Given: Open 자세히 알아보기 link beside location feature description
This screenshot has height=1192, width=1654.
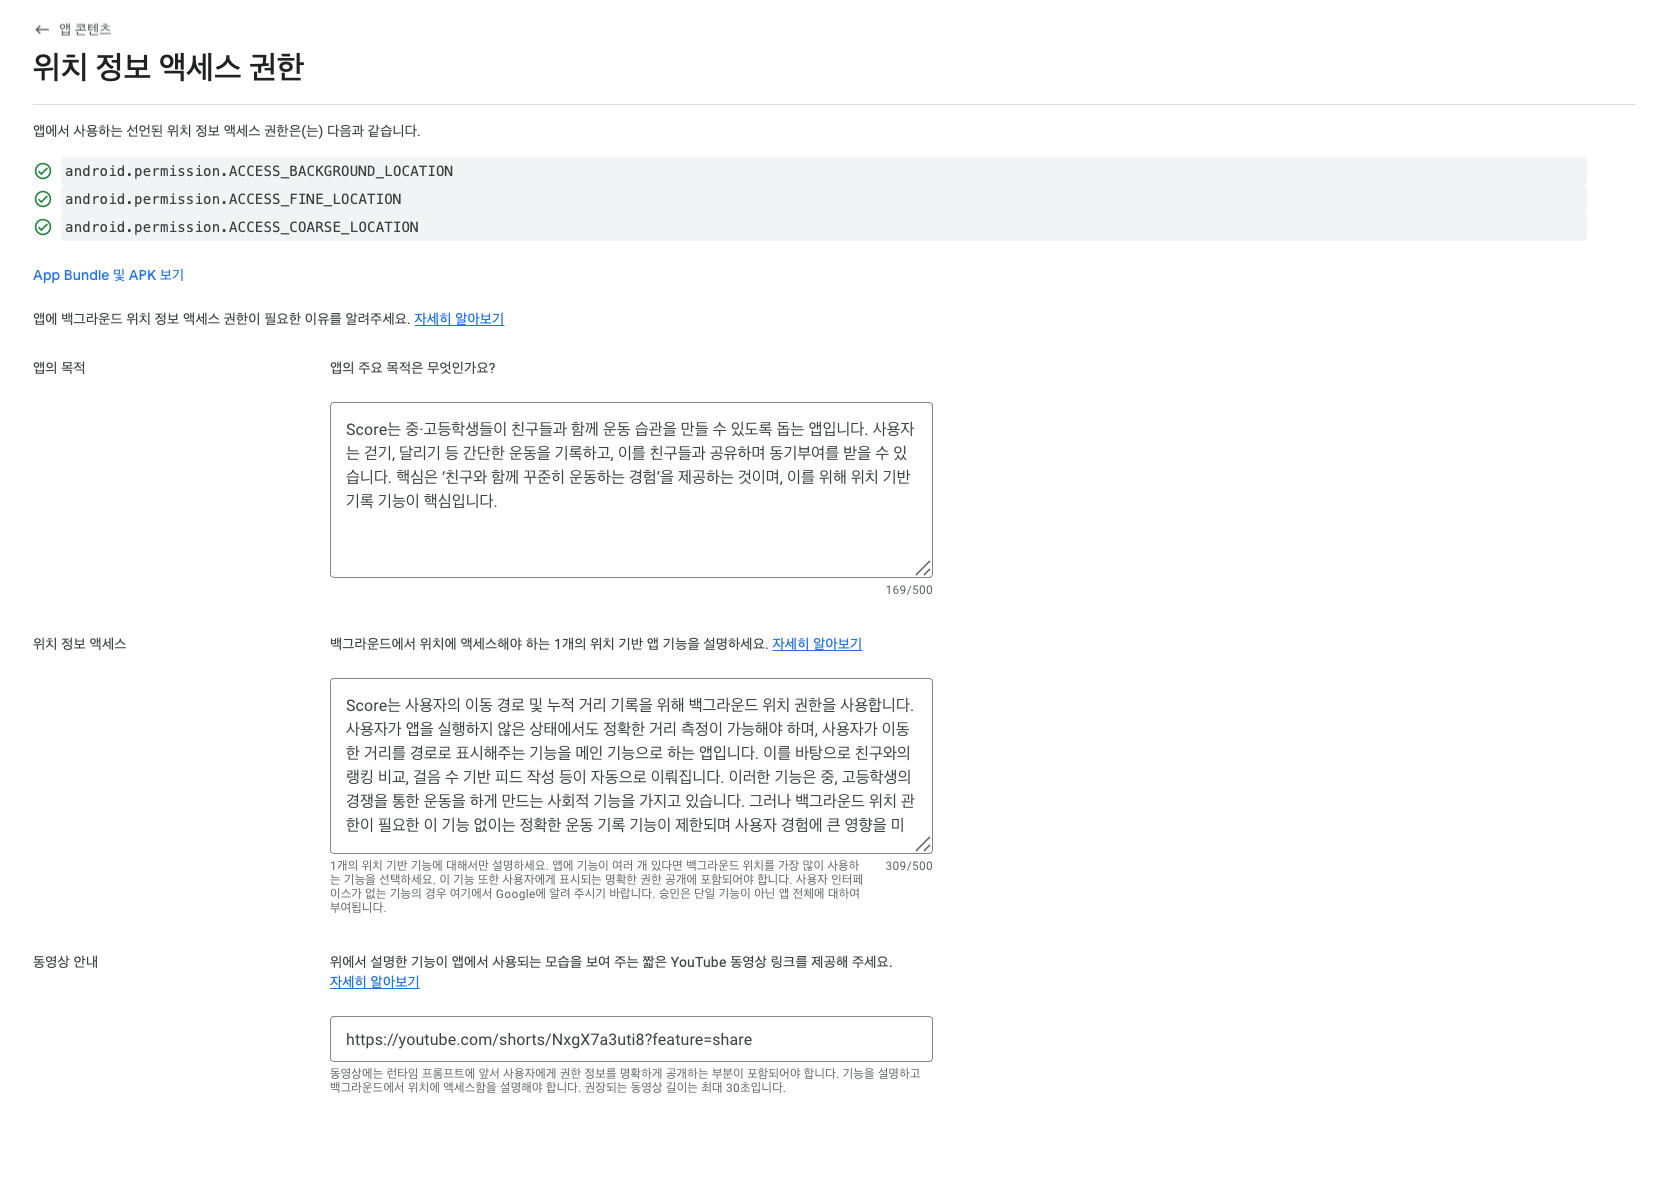Looking at the screenshot, I should pyautogui.click(x=817, y=644).
